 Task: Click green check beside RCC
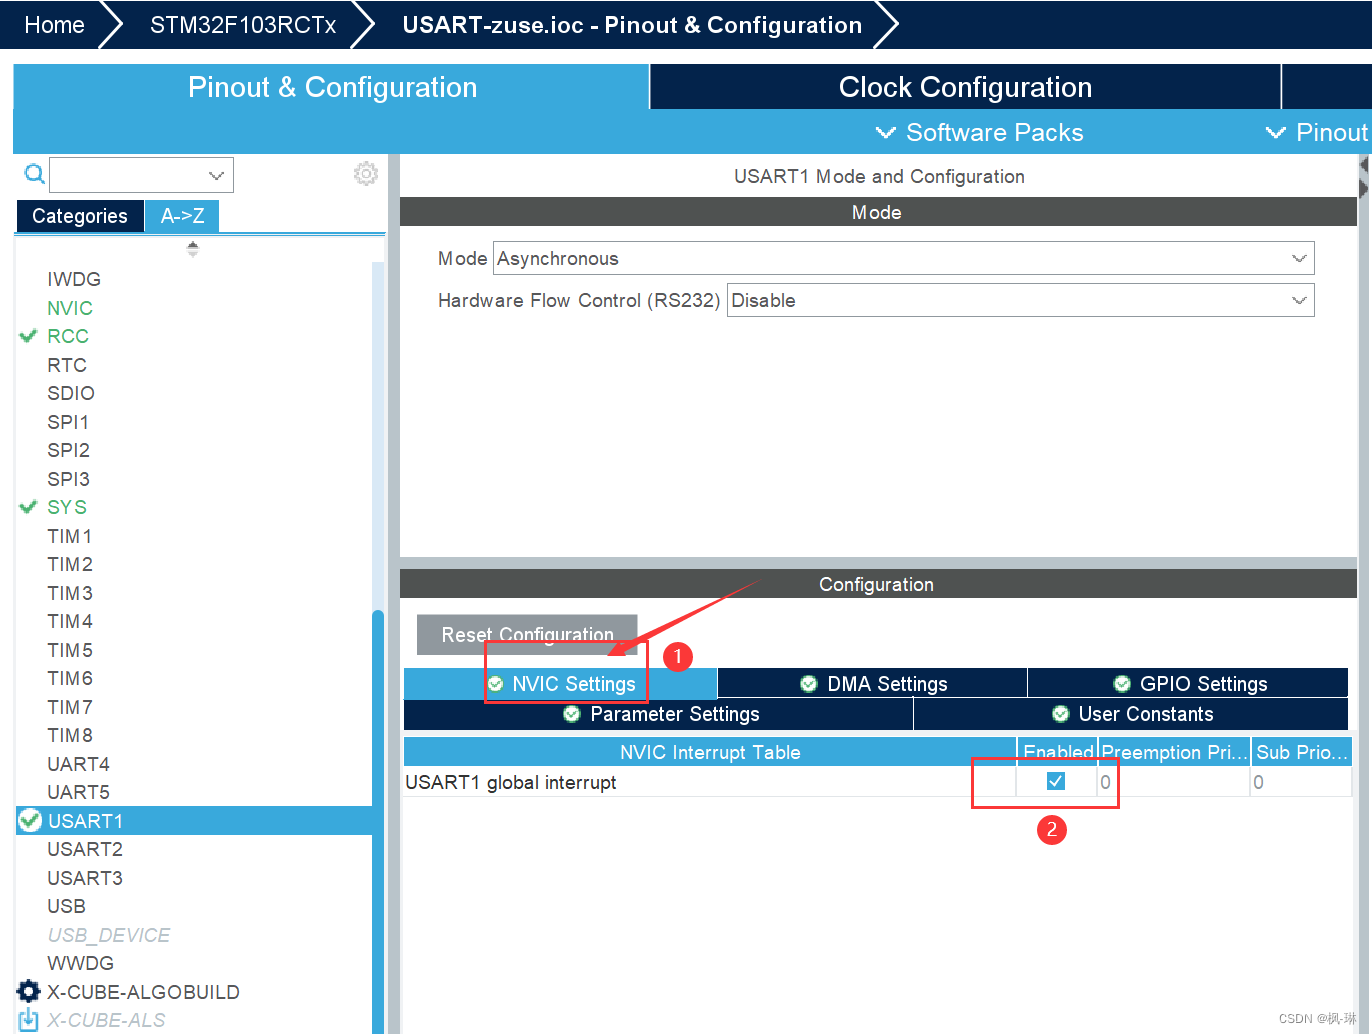pyautogui.click(x=28, y=336)
